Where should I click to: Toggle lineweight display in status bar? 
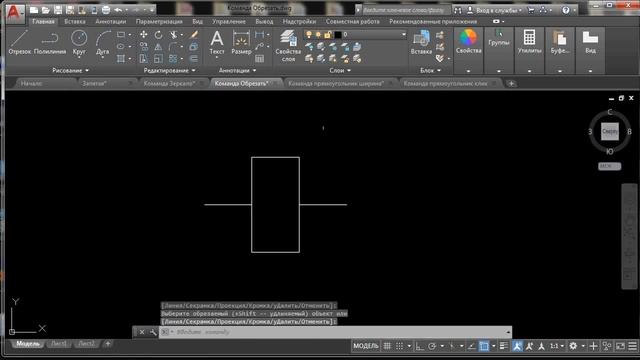pos(504,346)
